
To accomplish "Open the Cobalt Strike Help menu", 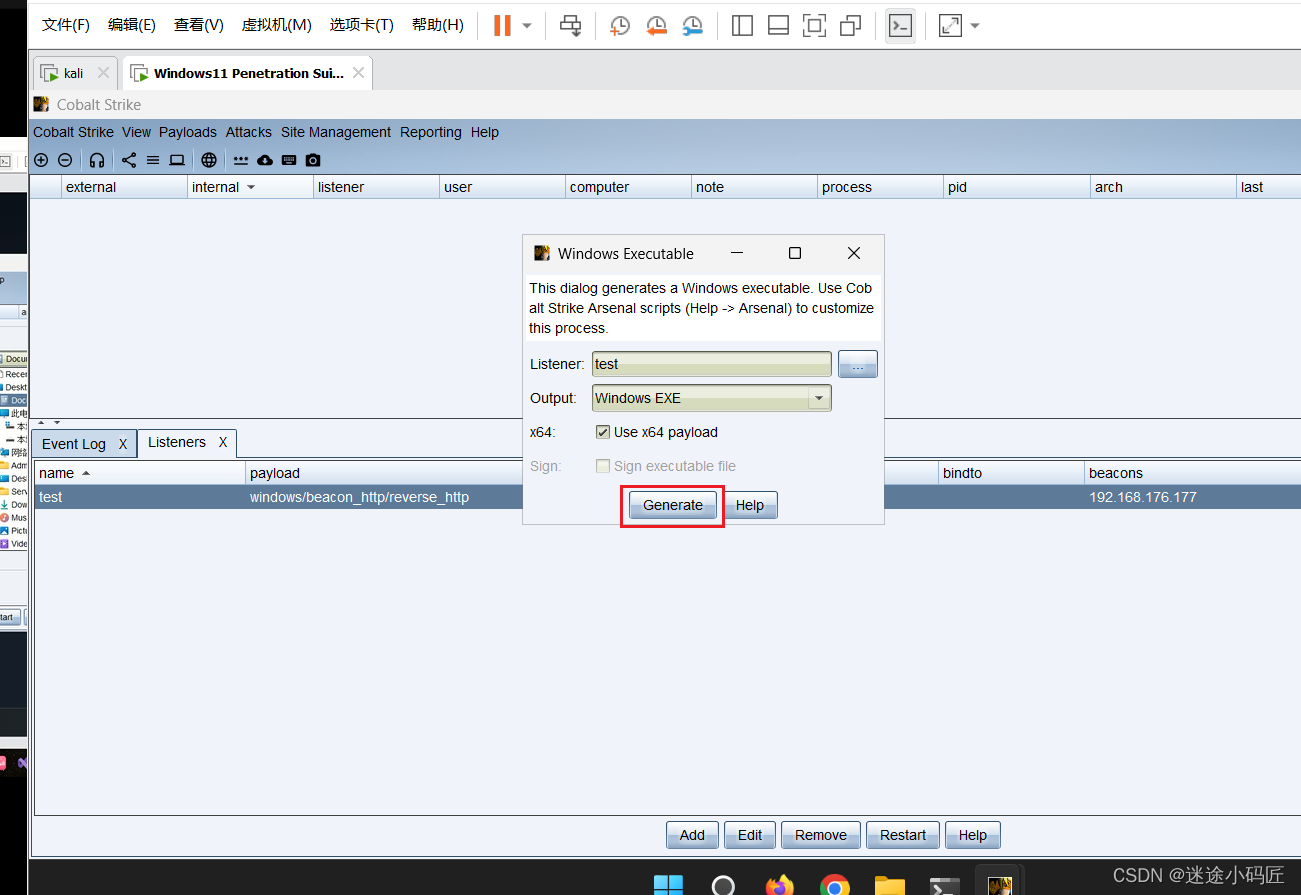I will click(x=485, y=132).
